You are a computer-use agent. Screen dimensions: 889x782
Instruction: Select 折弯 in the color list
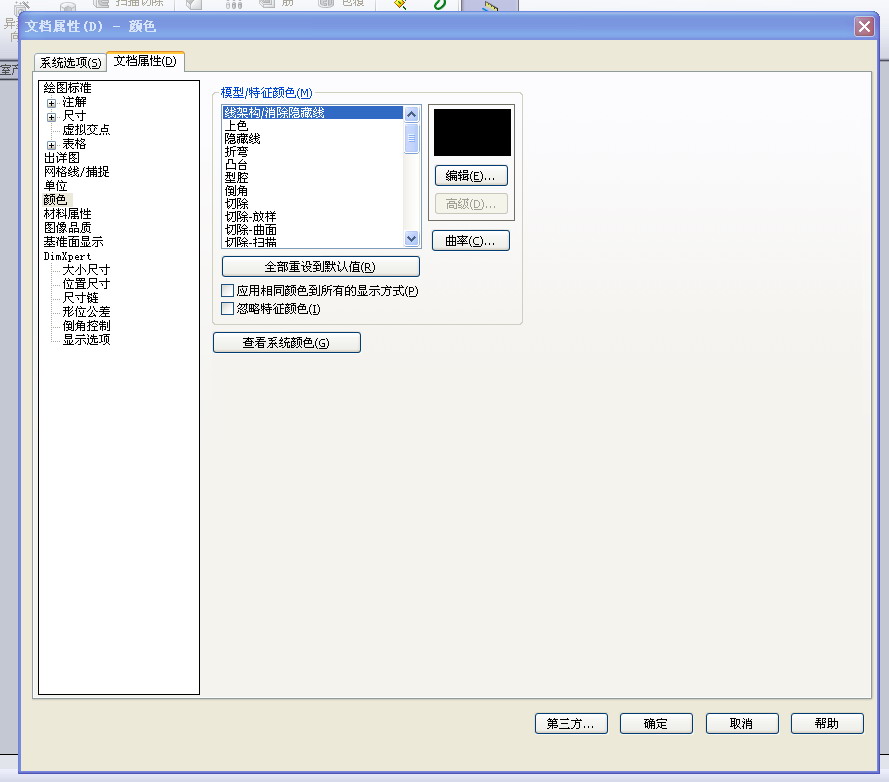[312, 152]
